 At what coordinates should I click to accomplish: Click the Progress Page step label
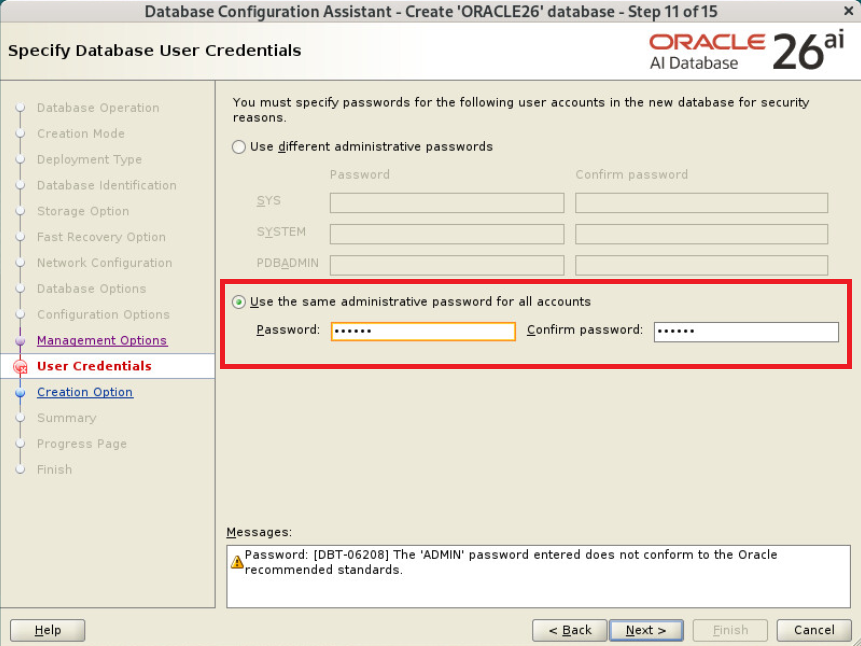point(82,444)
